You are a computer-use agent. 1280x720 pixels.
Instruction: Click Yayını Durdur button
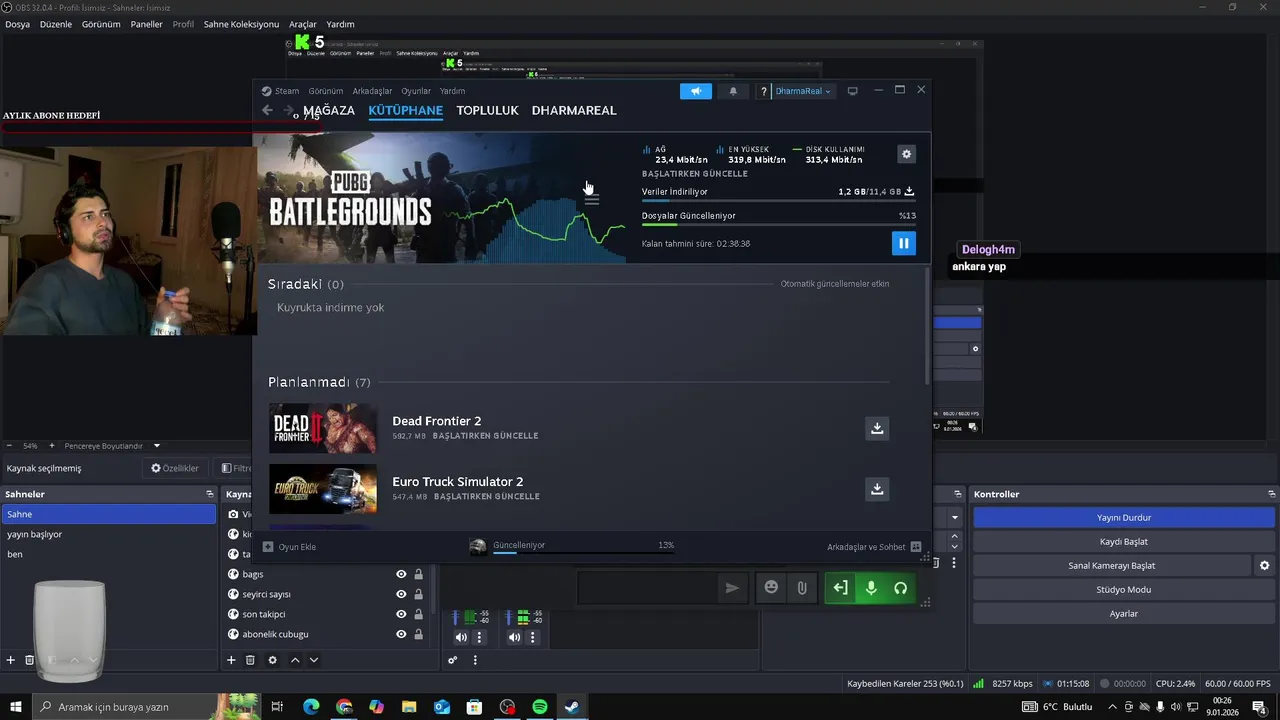(x=1123, y=518)
